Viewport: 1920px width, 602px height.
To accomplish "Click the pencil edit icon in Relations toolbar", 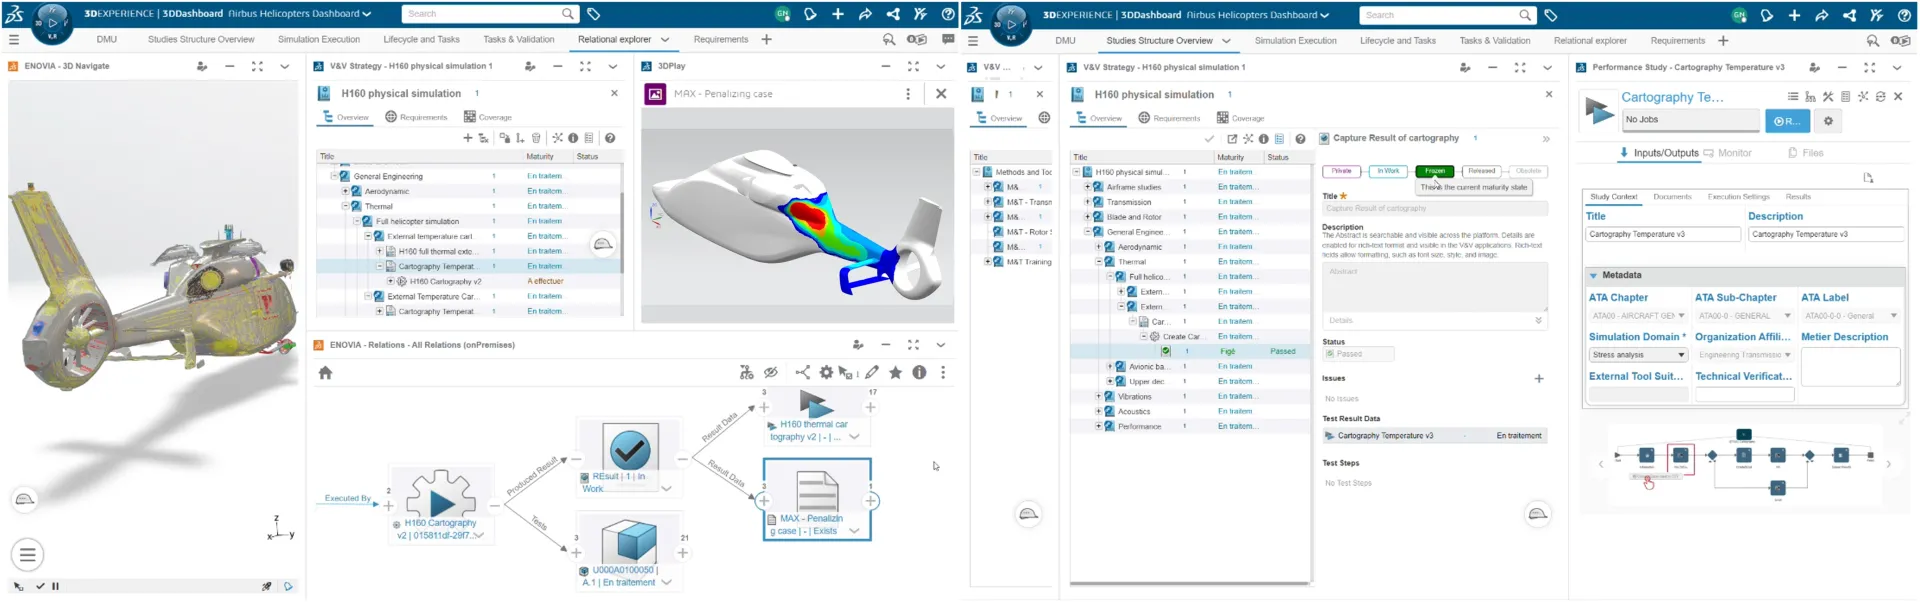I will [872, 373].
